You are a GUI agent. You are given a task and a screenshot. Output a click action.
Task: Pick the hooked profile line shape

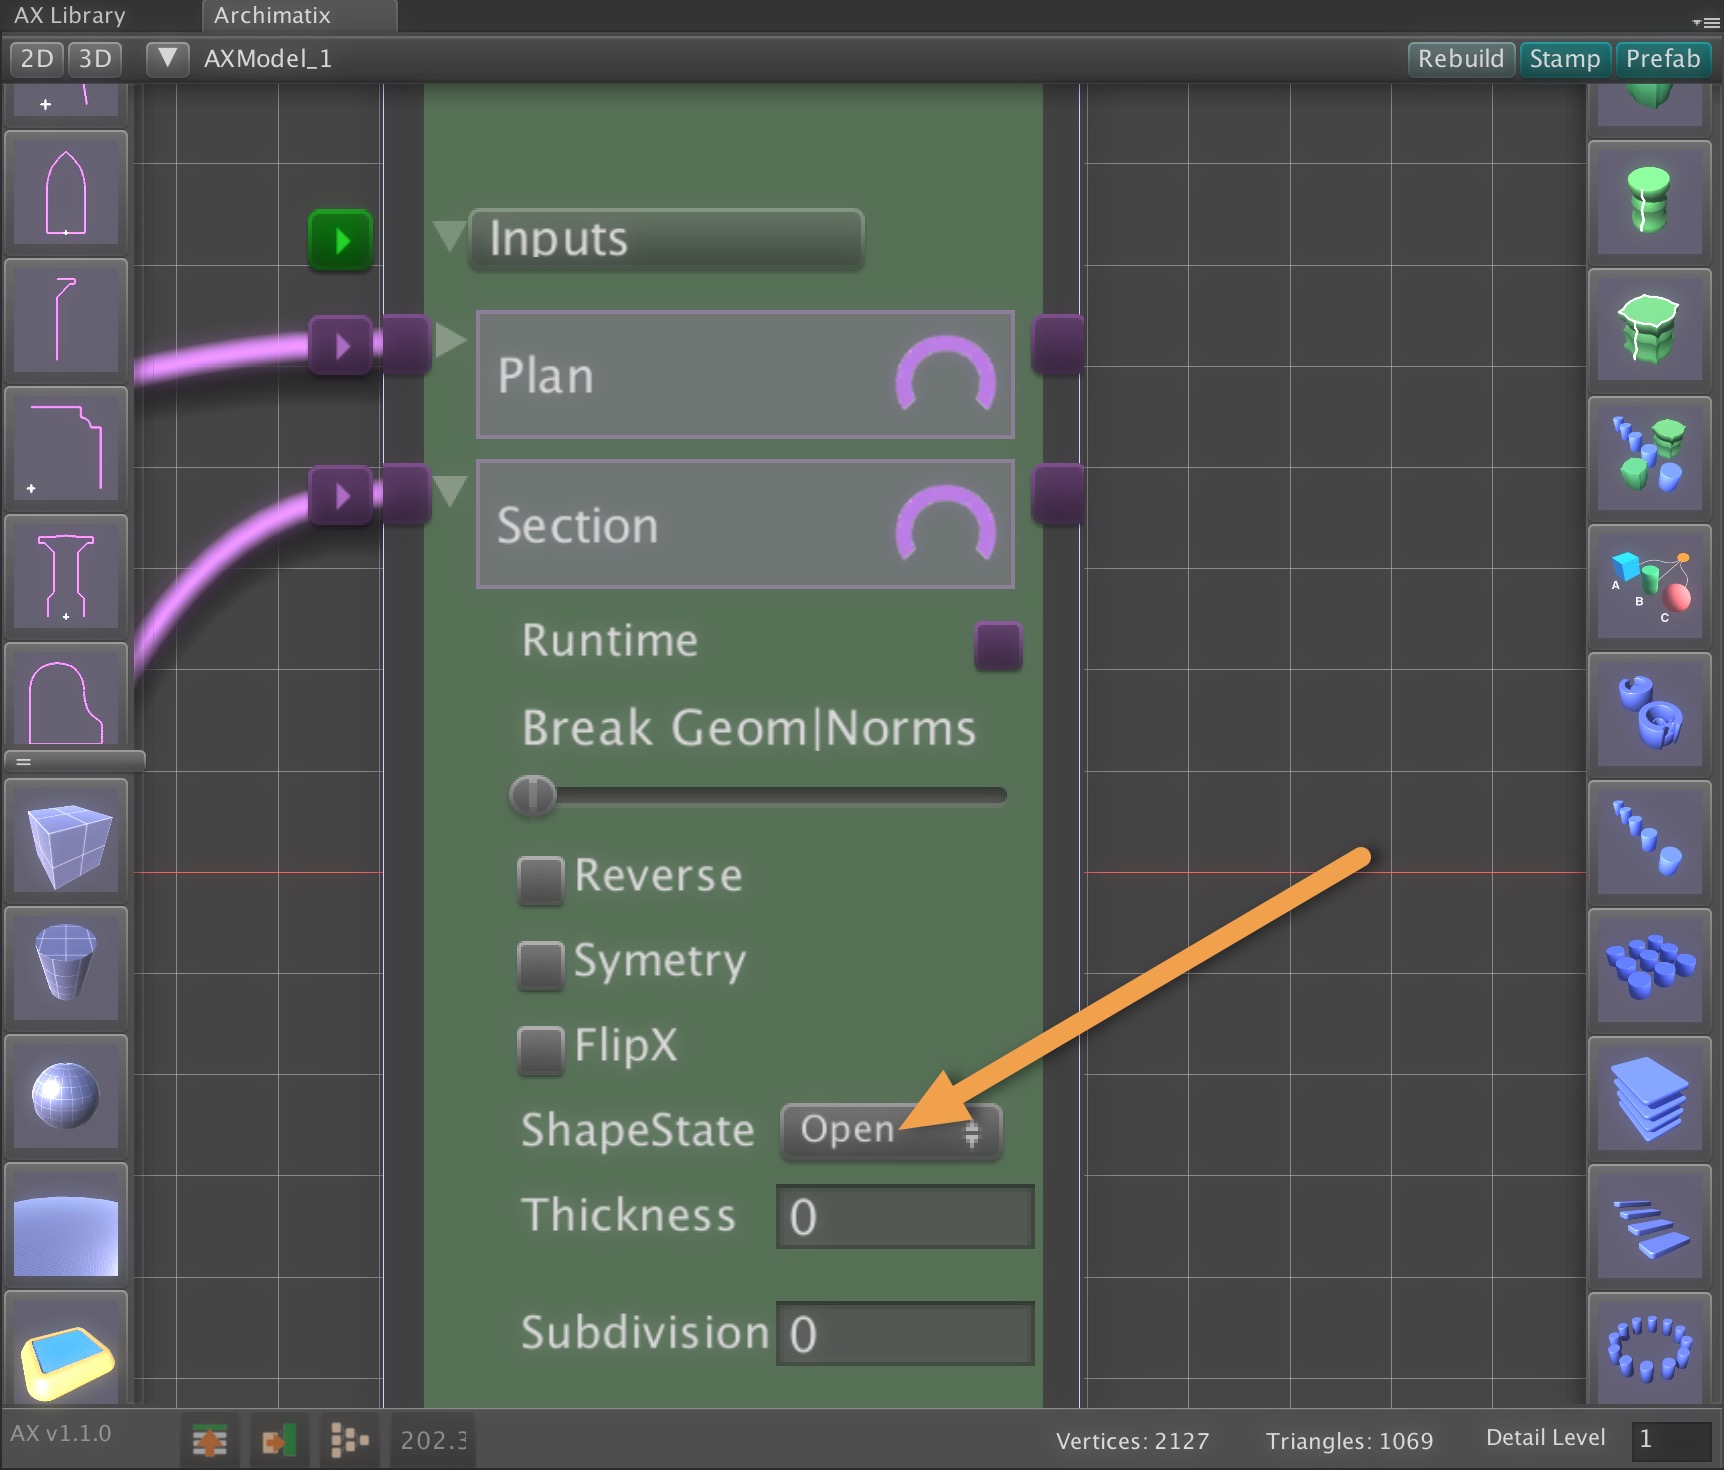coord(66,318)
